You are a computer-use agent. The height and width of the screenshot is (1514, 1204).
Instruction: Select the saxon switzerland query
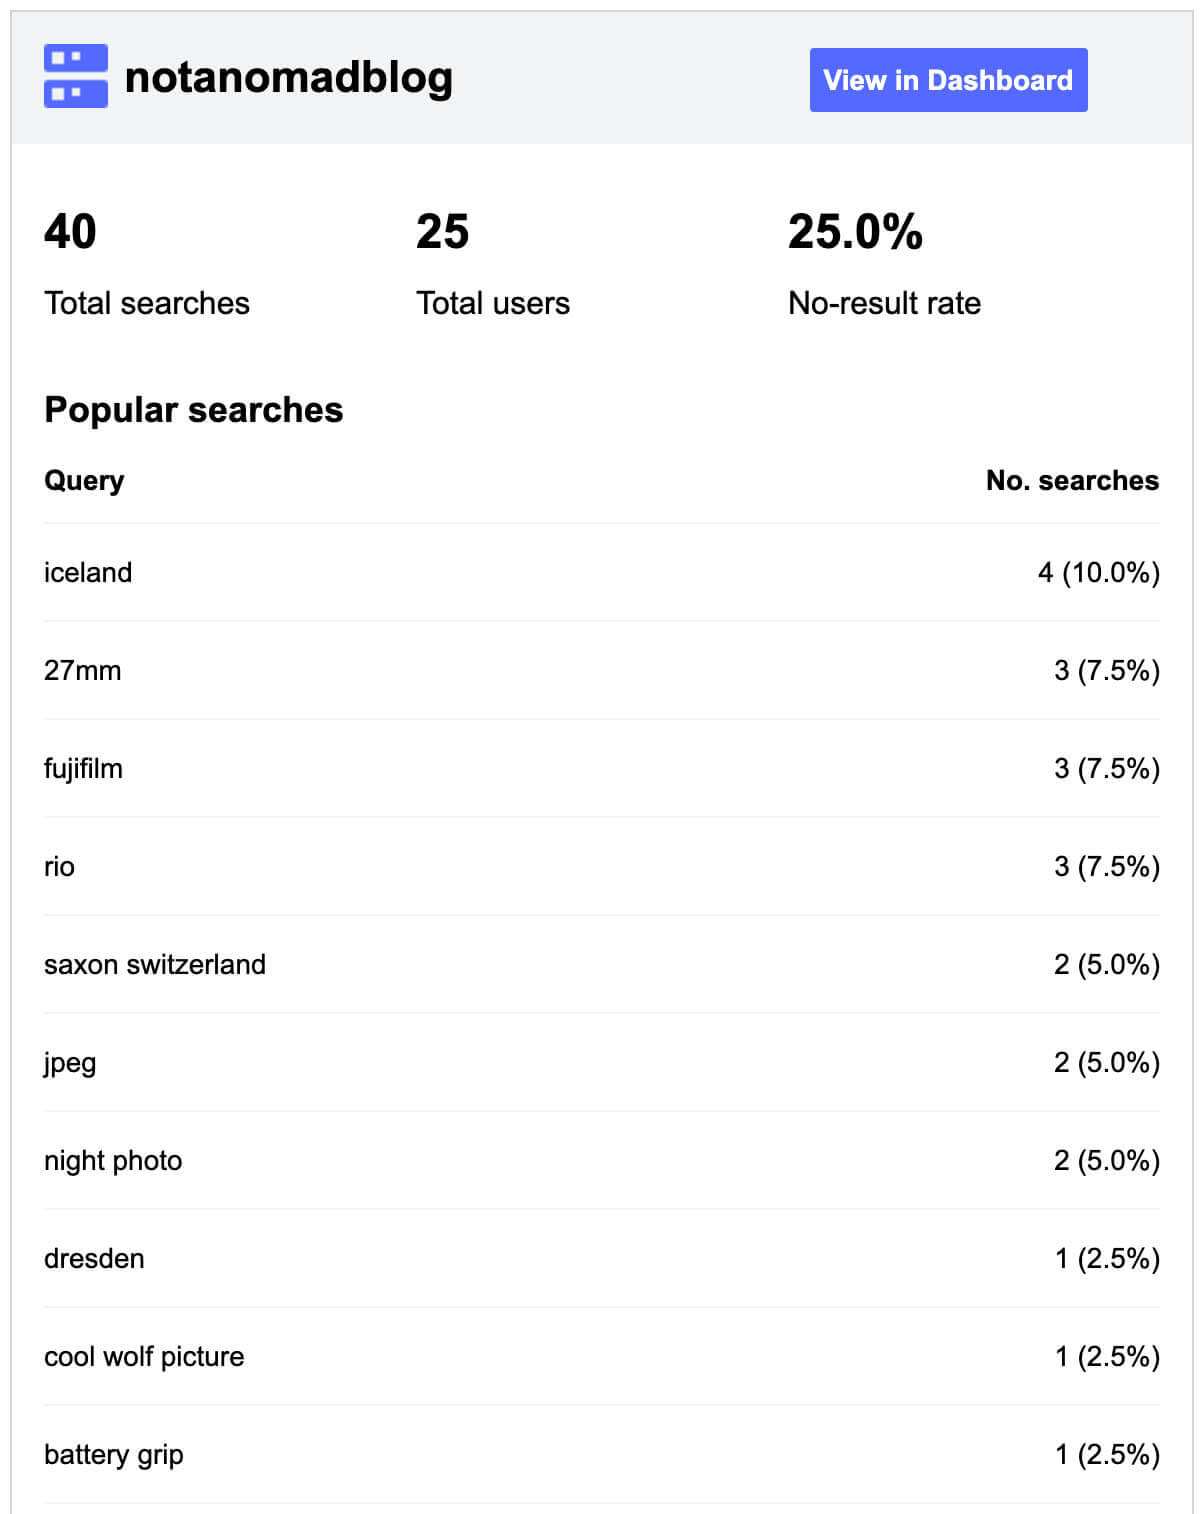tap(155, 965)
